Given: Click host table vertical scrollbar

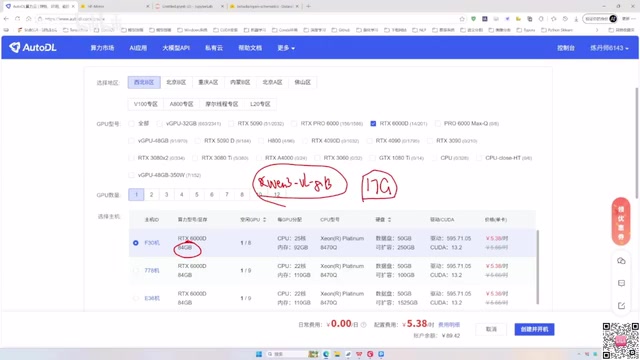Looking at the screenshot, I should [x=538, y=267].
